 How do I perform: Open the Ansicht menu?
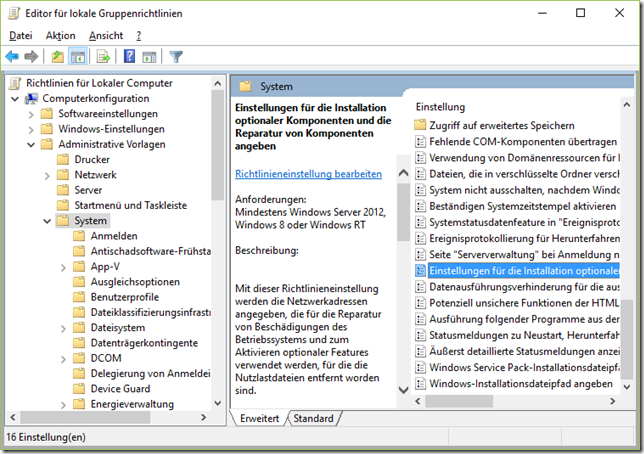106,36
